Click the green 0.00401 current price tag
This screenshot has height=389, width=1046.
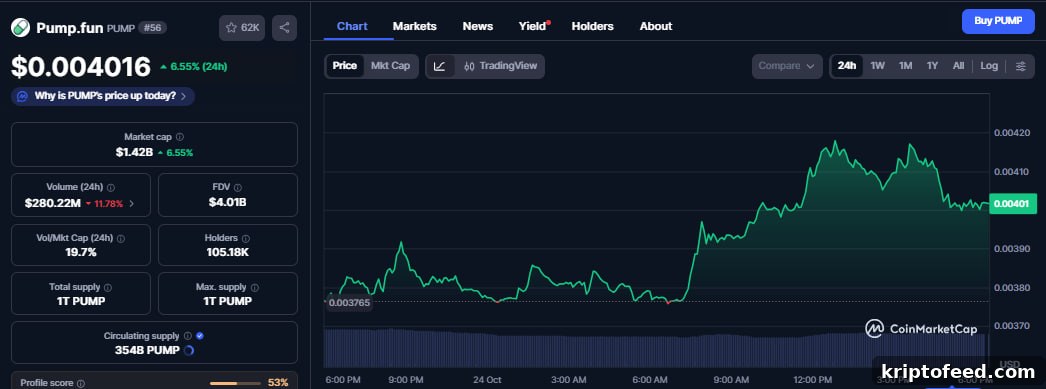(1013, 204)
